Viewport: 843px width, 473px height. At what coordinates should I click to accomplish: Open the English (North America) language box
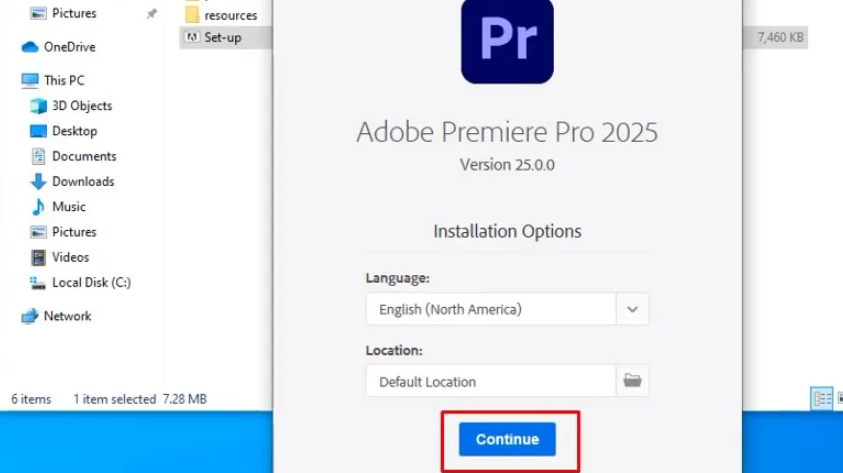pyautogui.click(x=490, y=309)
